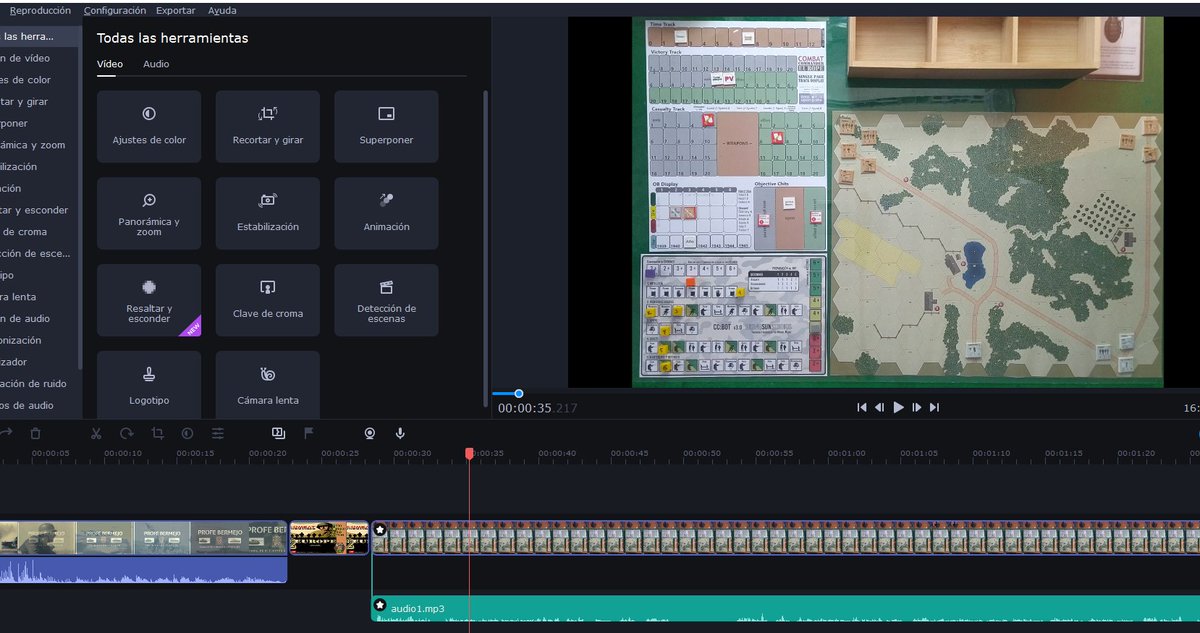Click the color adjustment icon in timeline toolbar
Viewport: 1200px width, 633px height.
tap(187, 433)
